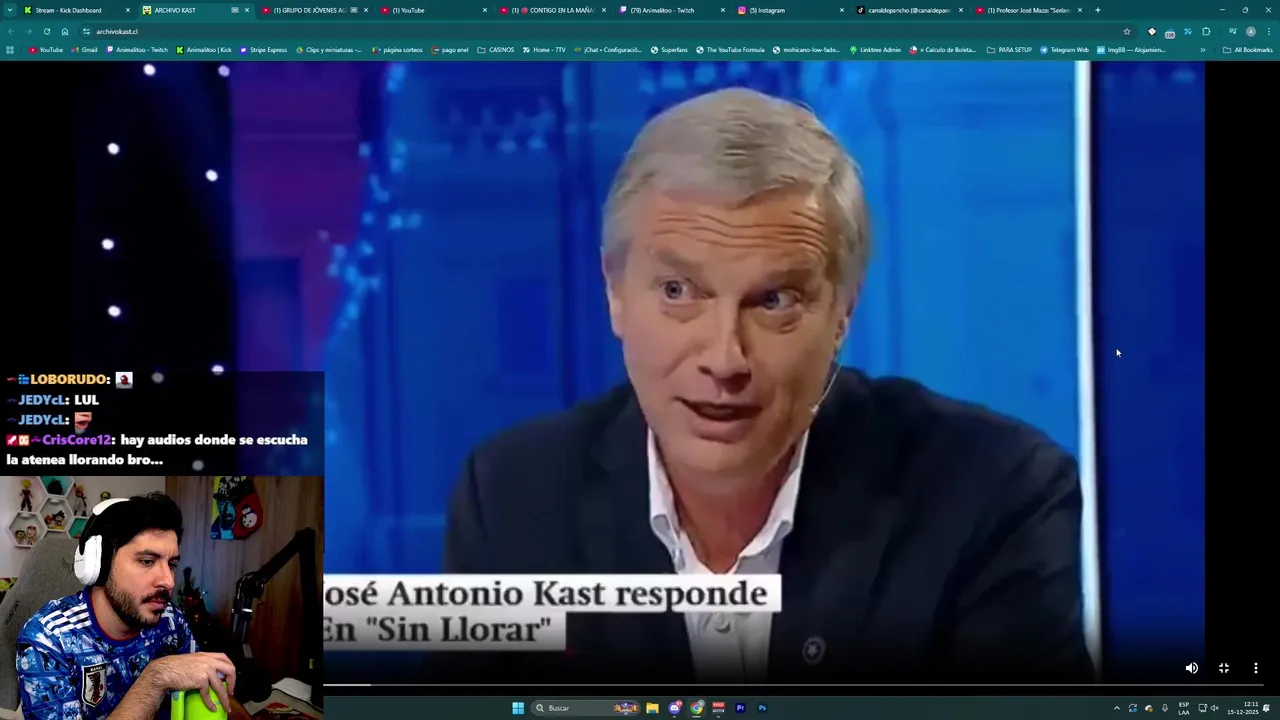The image size is (1280, 720).
Task: Open the Gmail bookmark
Action: tap(84, 49)
